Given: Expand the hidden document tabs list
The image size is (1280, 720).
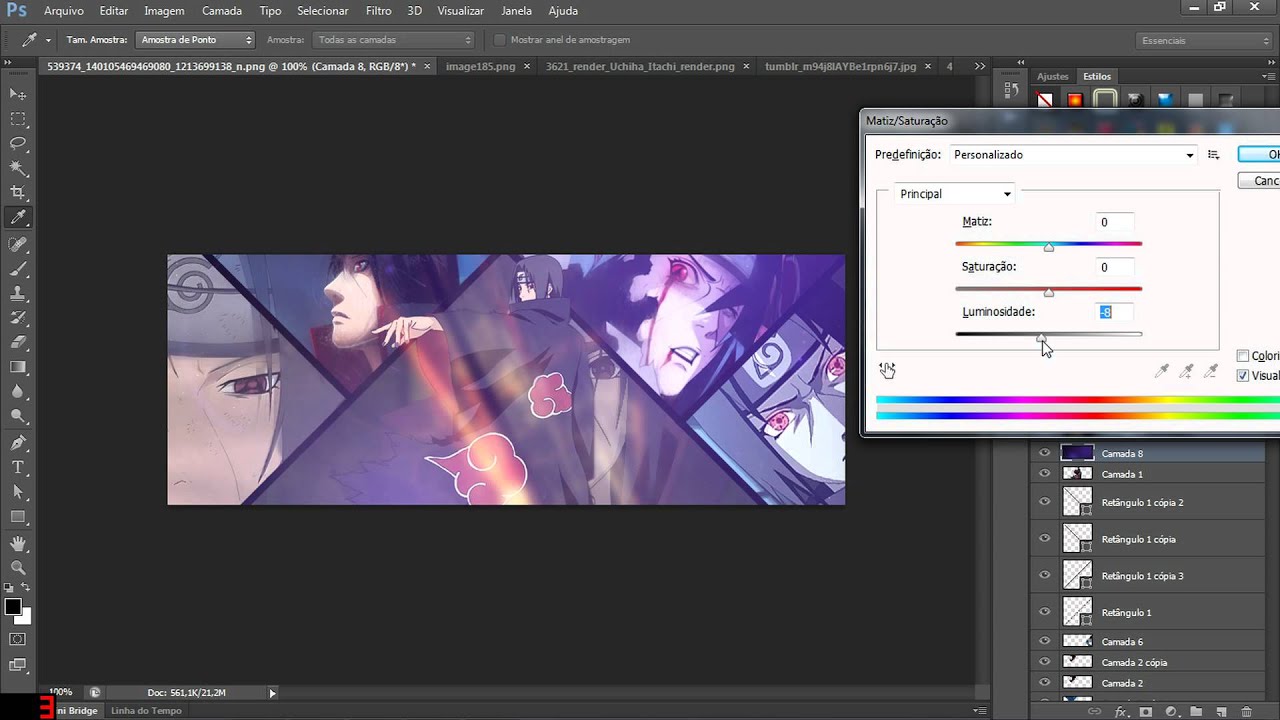Looking at the screenshot, I should (980, 67).
